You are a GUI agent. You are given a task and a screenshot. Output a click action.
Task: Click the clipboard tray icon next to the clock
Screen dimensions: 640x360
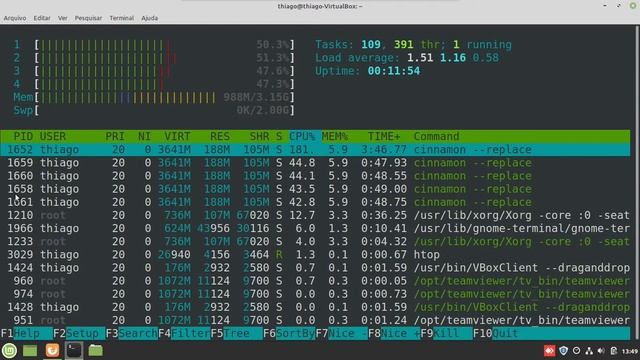[x=613, y=351]
